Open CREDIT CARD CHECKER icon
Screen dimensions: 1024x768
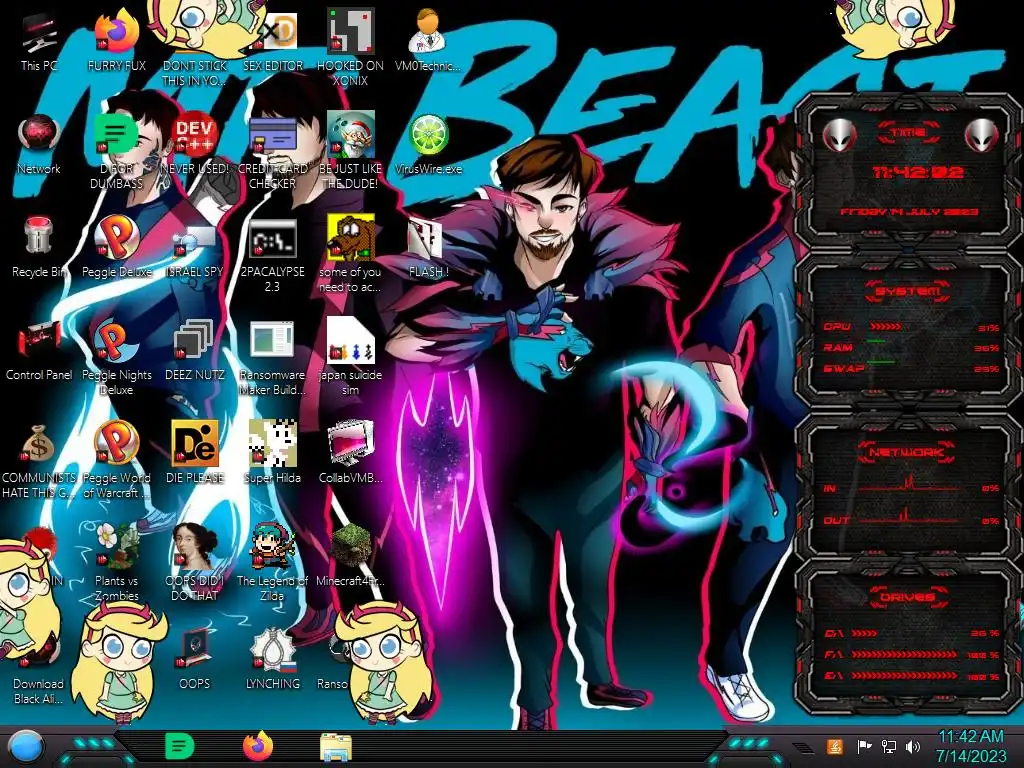(273, 137)
